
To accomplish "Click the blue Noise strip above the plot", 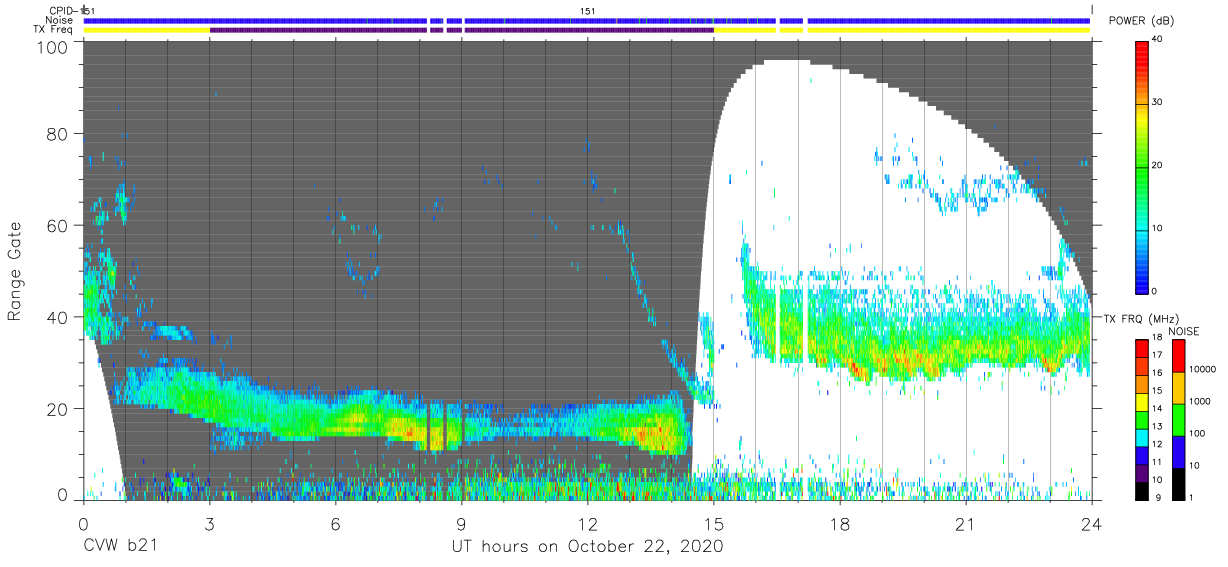I will point(588,20).
